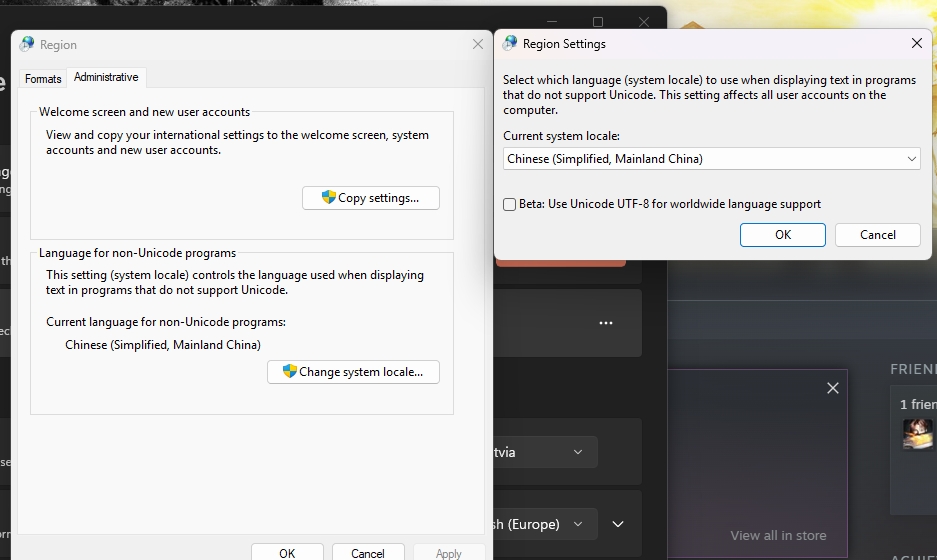The height and width of the screenshot is (560, 937).
Task: Click View all in store link
Action: pos(778,535)
